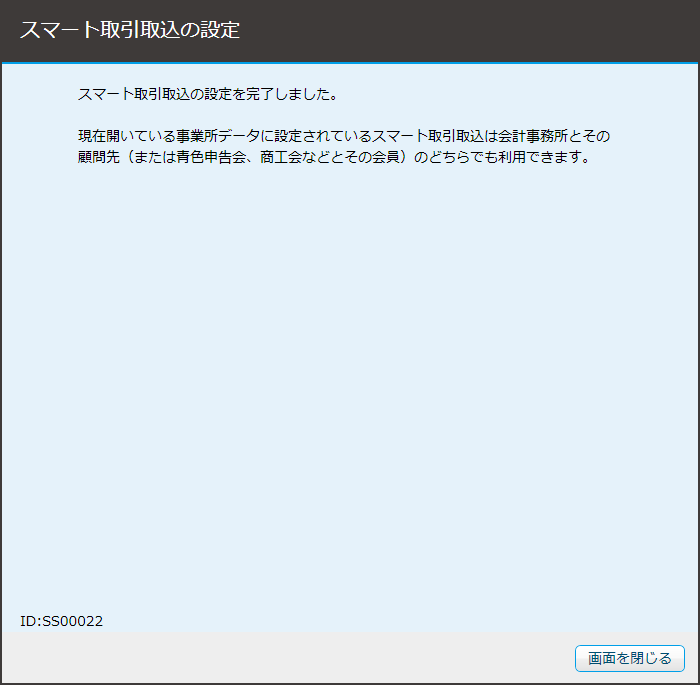Screen dimensions: 700x685
Task: Click the 画面を閉じる button
Action: tap(629, 658)
